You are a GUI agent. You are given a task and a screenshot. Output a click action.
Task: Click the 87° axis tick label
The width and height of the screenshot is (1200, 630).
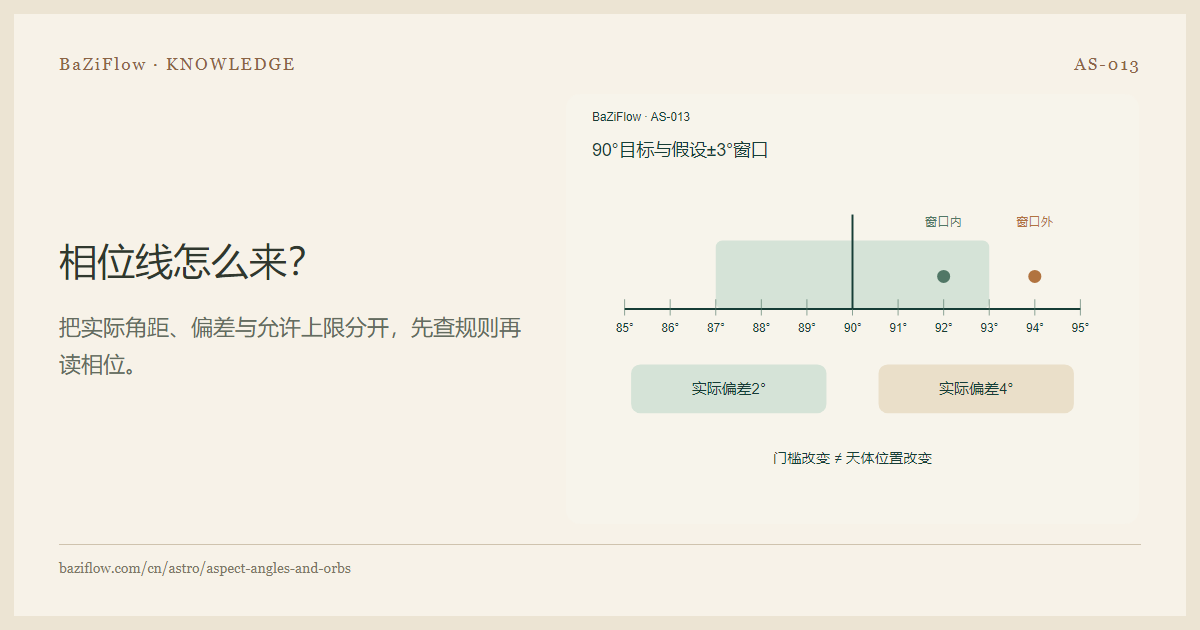coord(715,327)
